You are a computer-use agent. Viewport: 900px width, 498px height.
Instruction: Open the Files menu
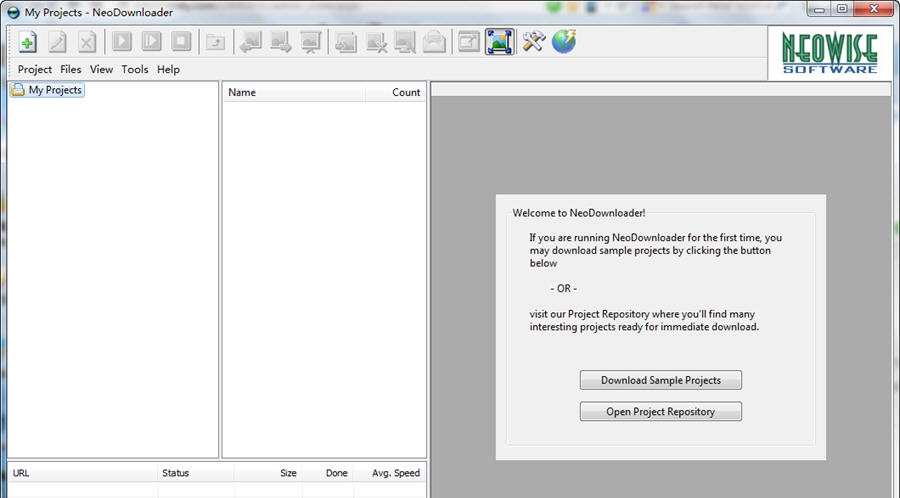tap(71, 69)
